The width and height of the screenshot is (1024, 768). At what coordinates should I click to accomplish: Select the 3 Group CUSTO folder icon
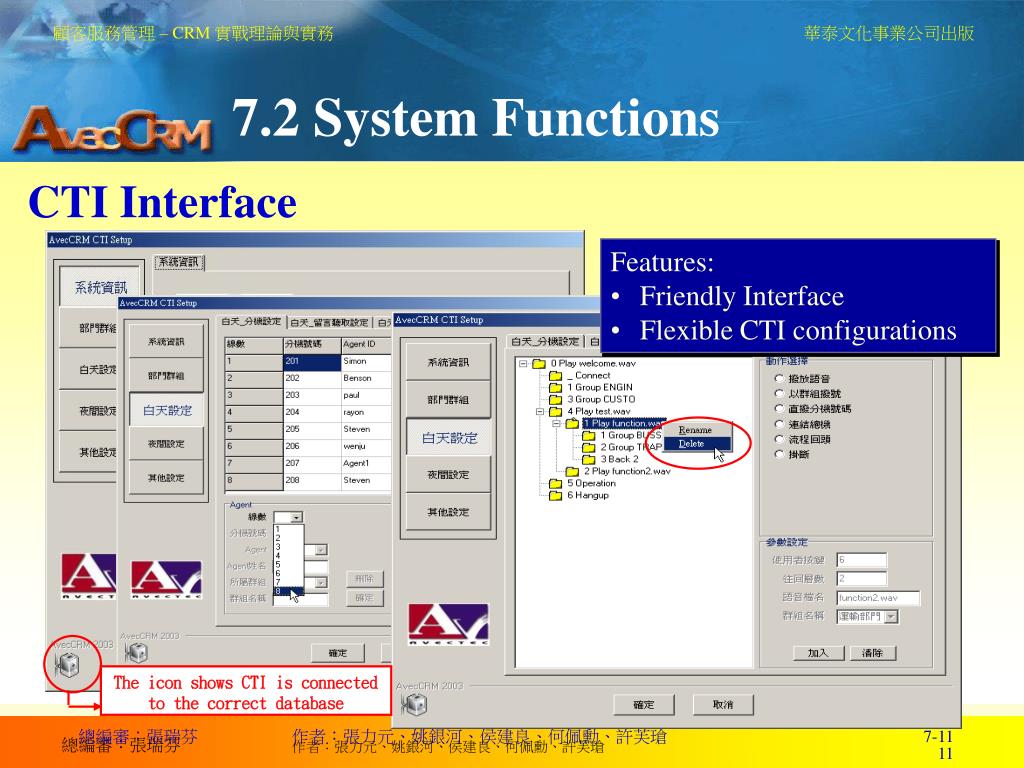point(555,400)
